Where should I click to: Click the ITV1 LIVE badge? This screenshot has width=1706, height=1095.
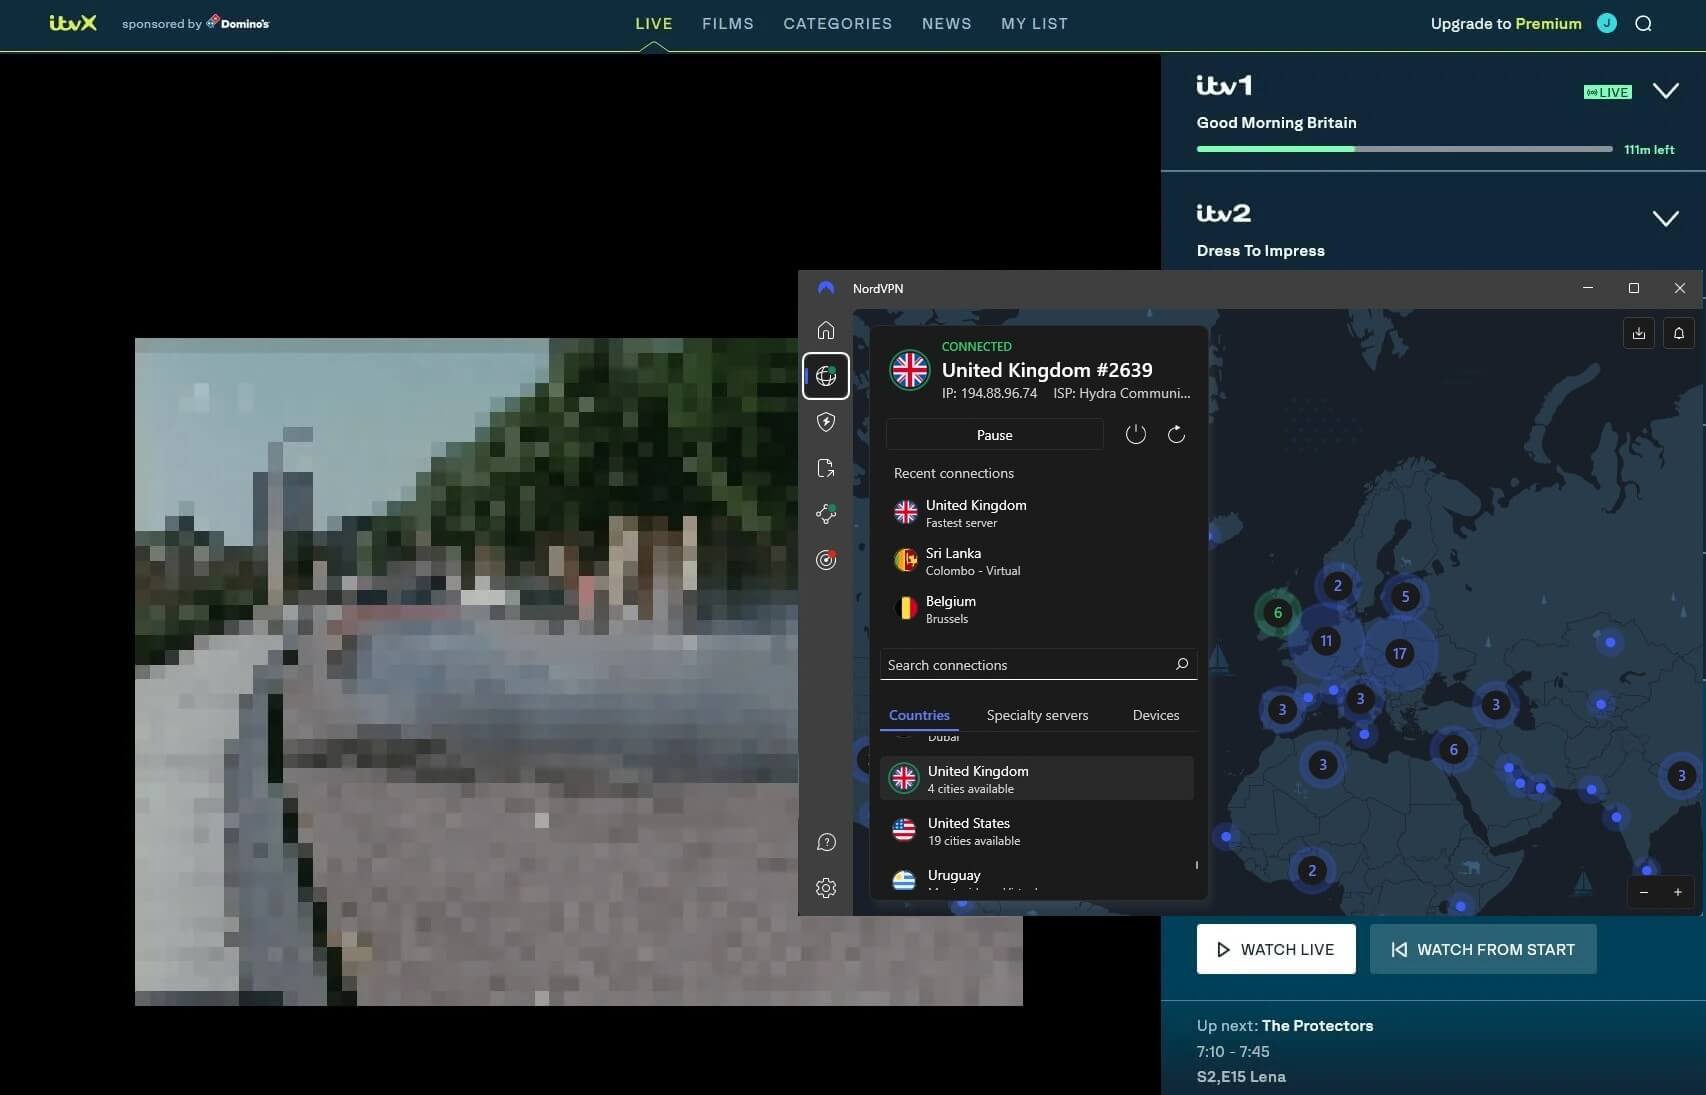[1608, 92]
